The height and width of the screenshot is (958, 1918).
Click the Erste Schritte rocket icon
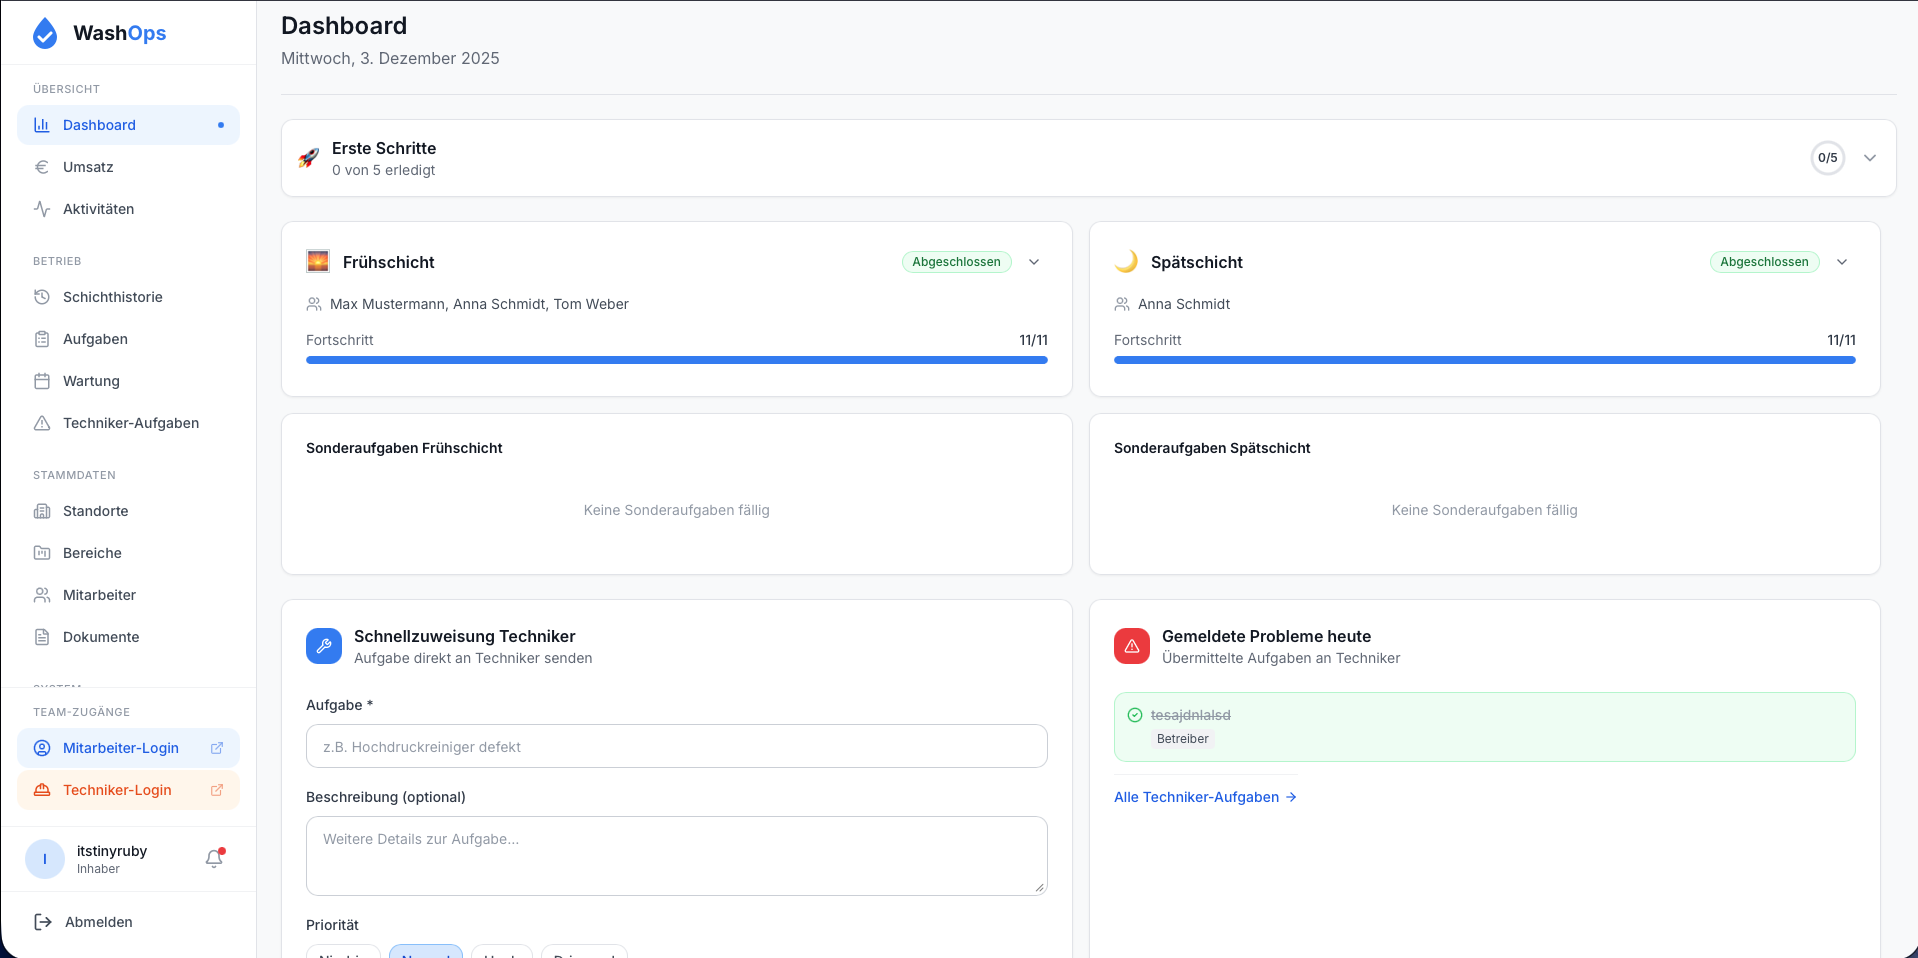click(x=309, y=158)
